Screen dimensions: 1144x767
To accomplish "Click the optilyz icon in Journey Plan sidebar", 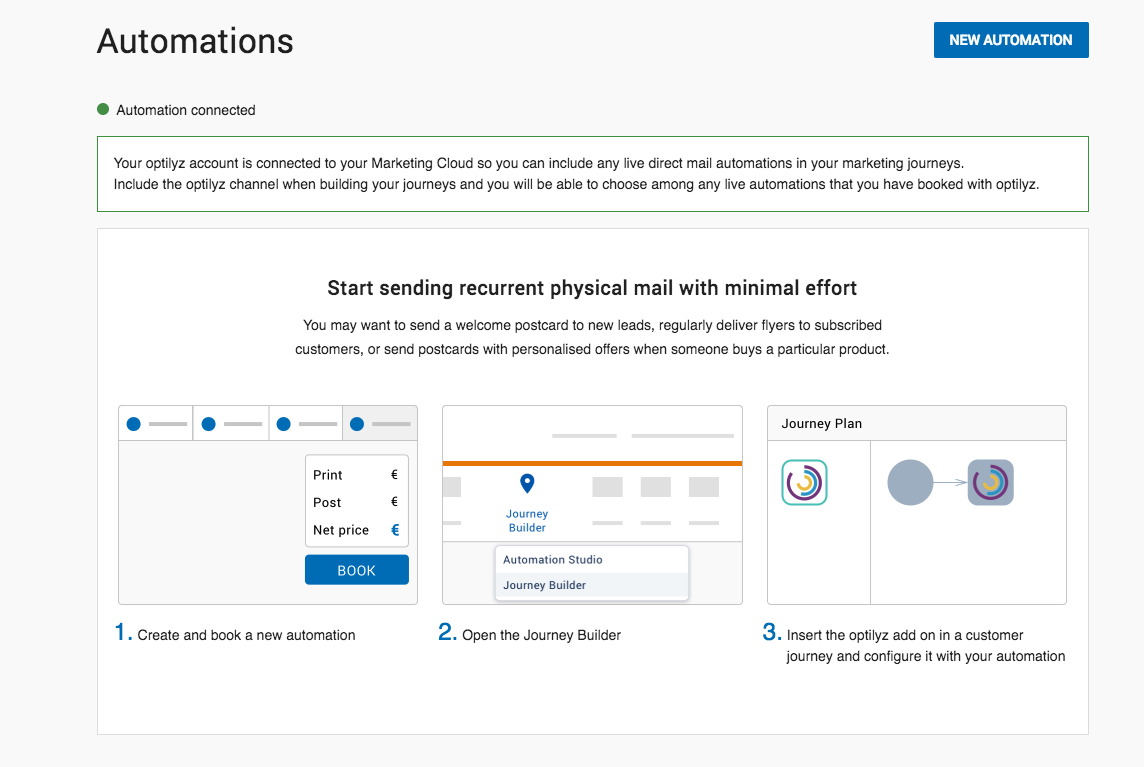I will pos(804,482).
